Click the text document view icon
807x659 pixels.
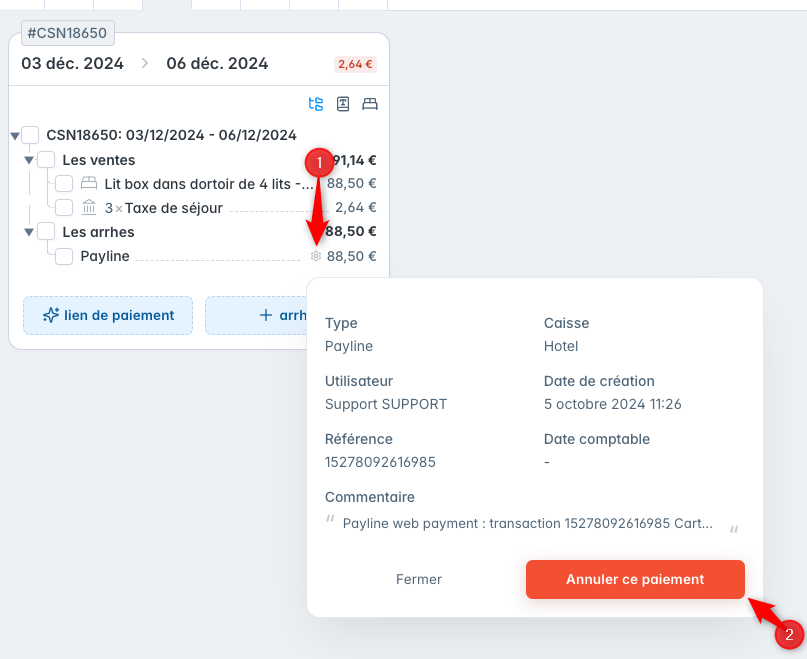(343, 104)
